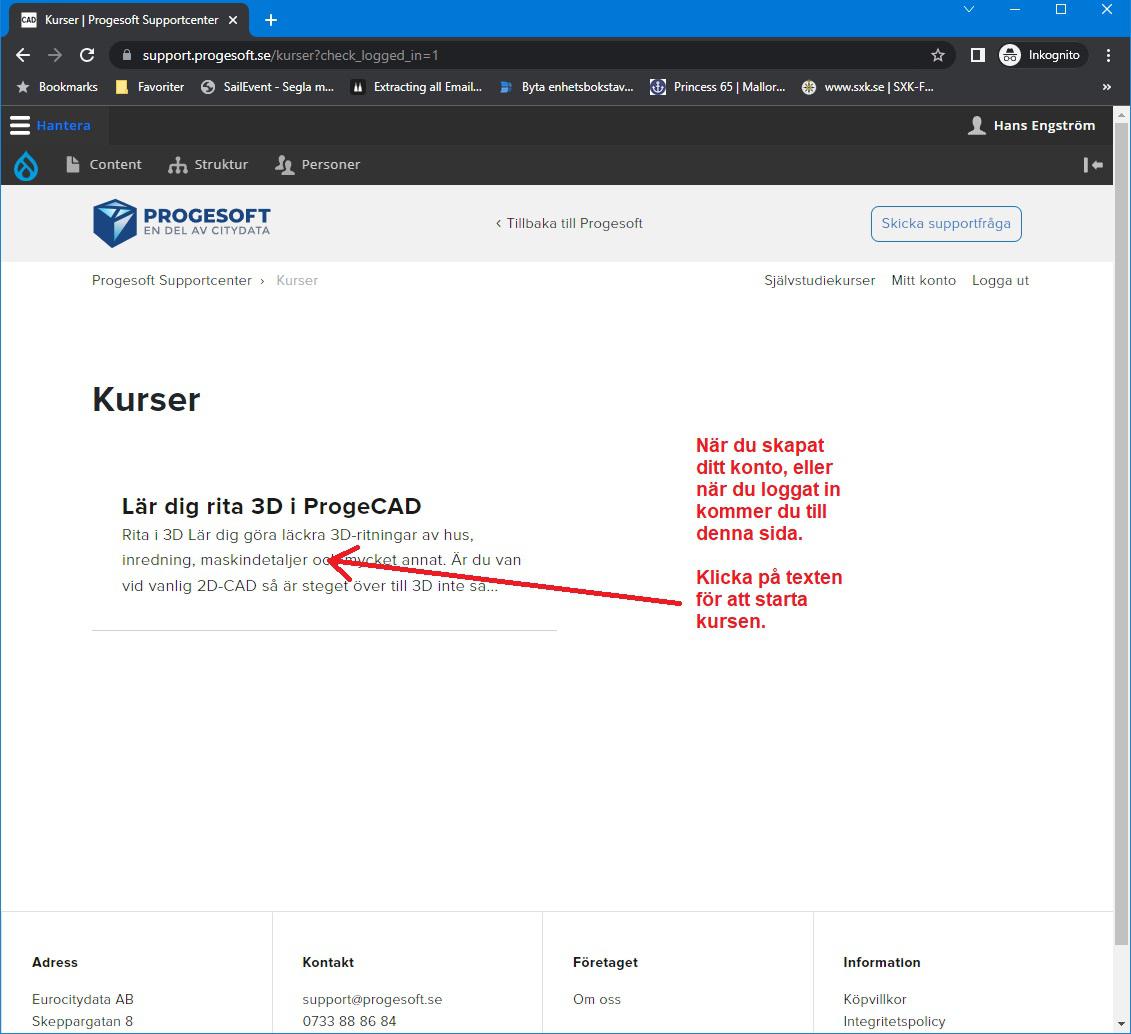Open the Bookmarks bookmark

coord(57,87)
